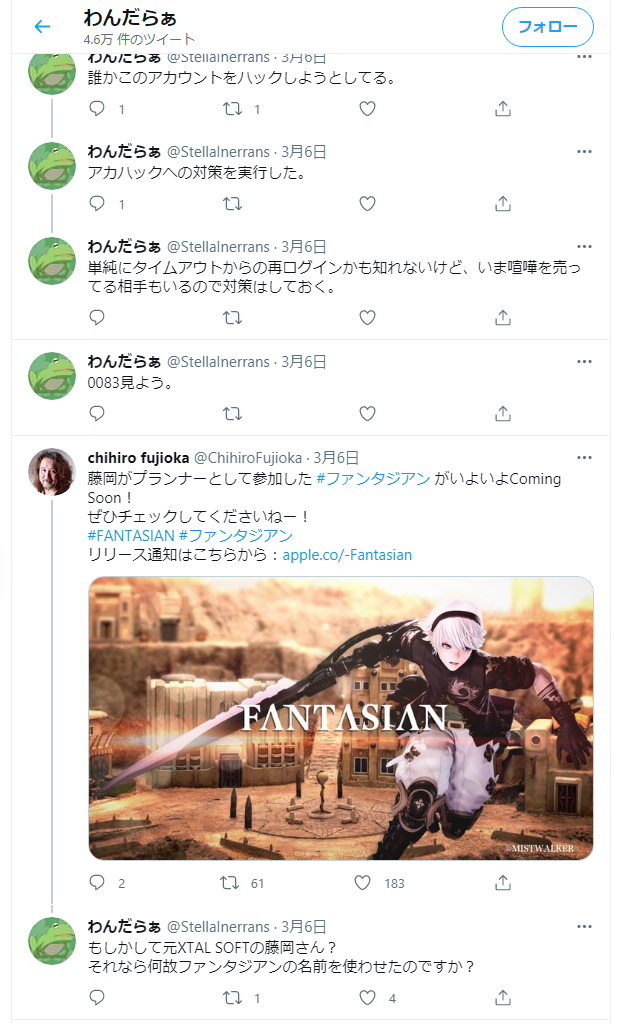Image resolution: width=620 pixels, height=1024 pixels.
Task: Like the FANTASIAN tweet with 183 likes
Action: pos(363,883)
